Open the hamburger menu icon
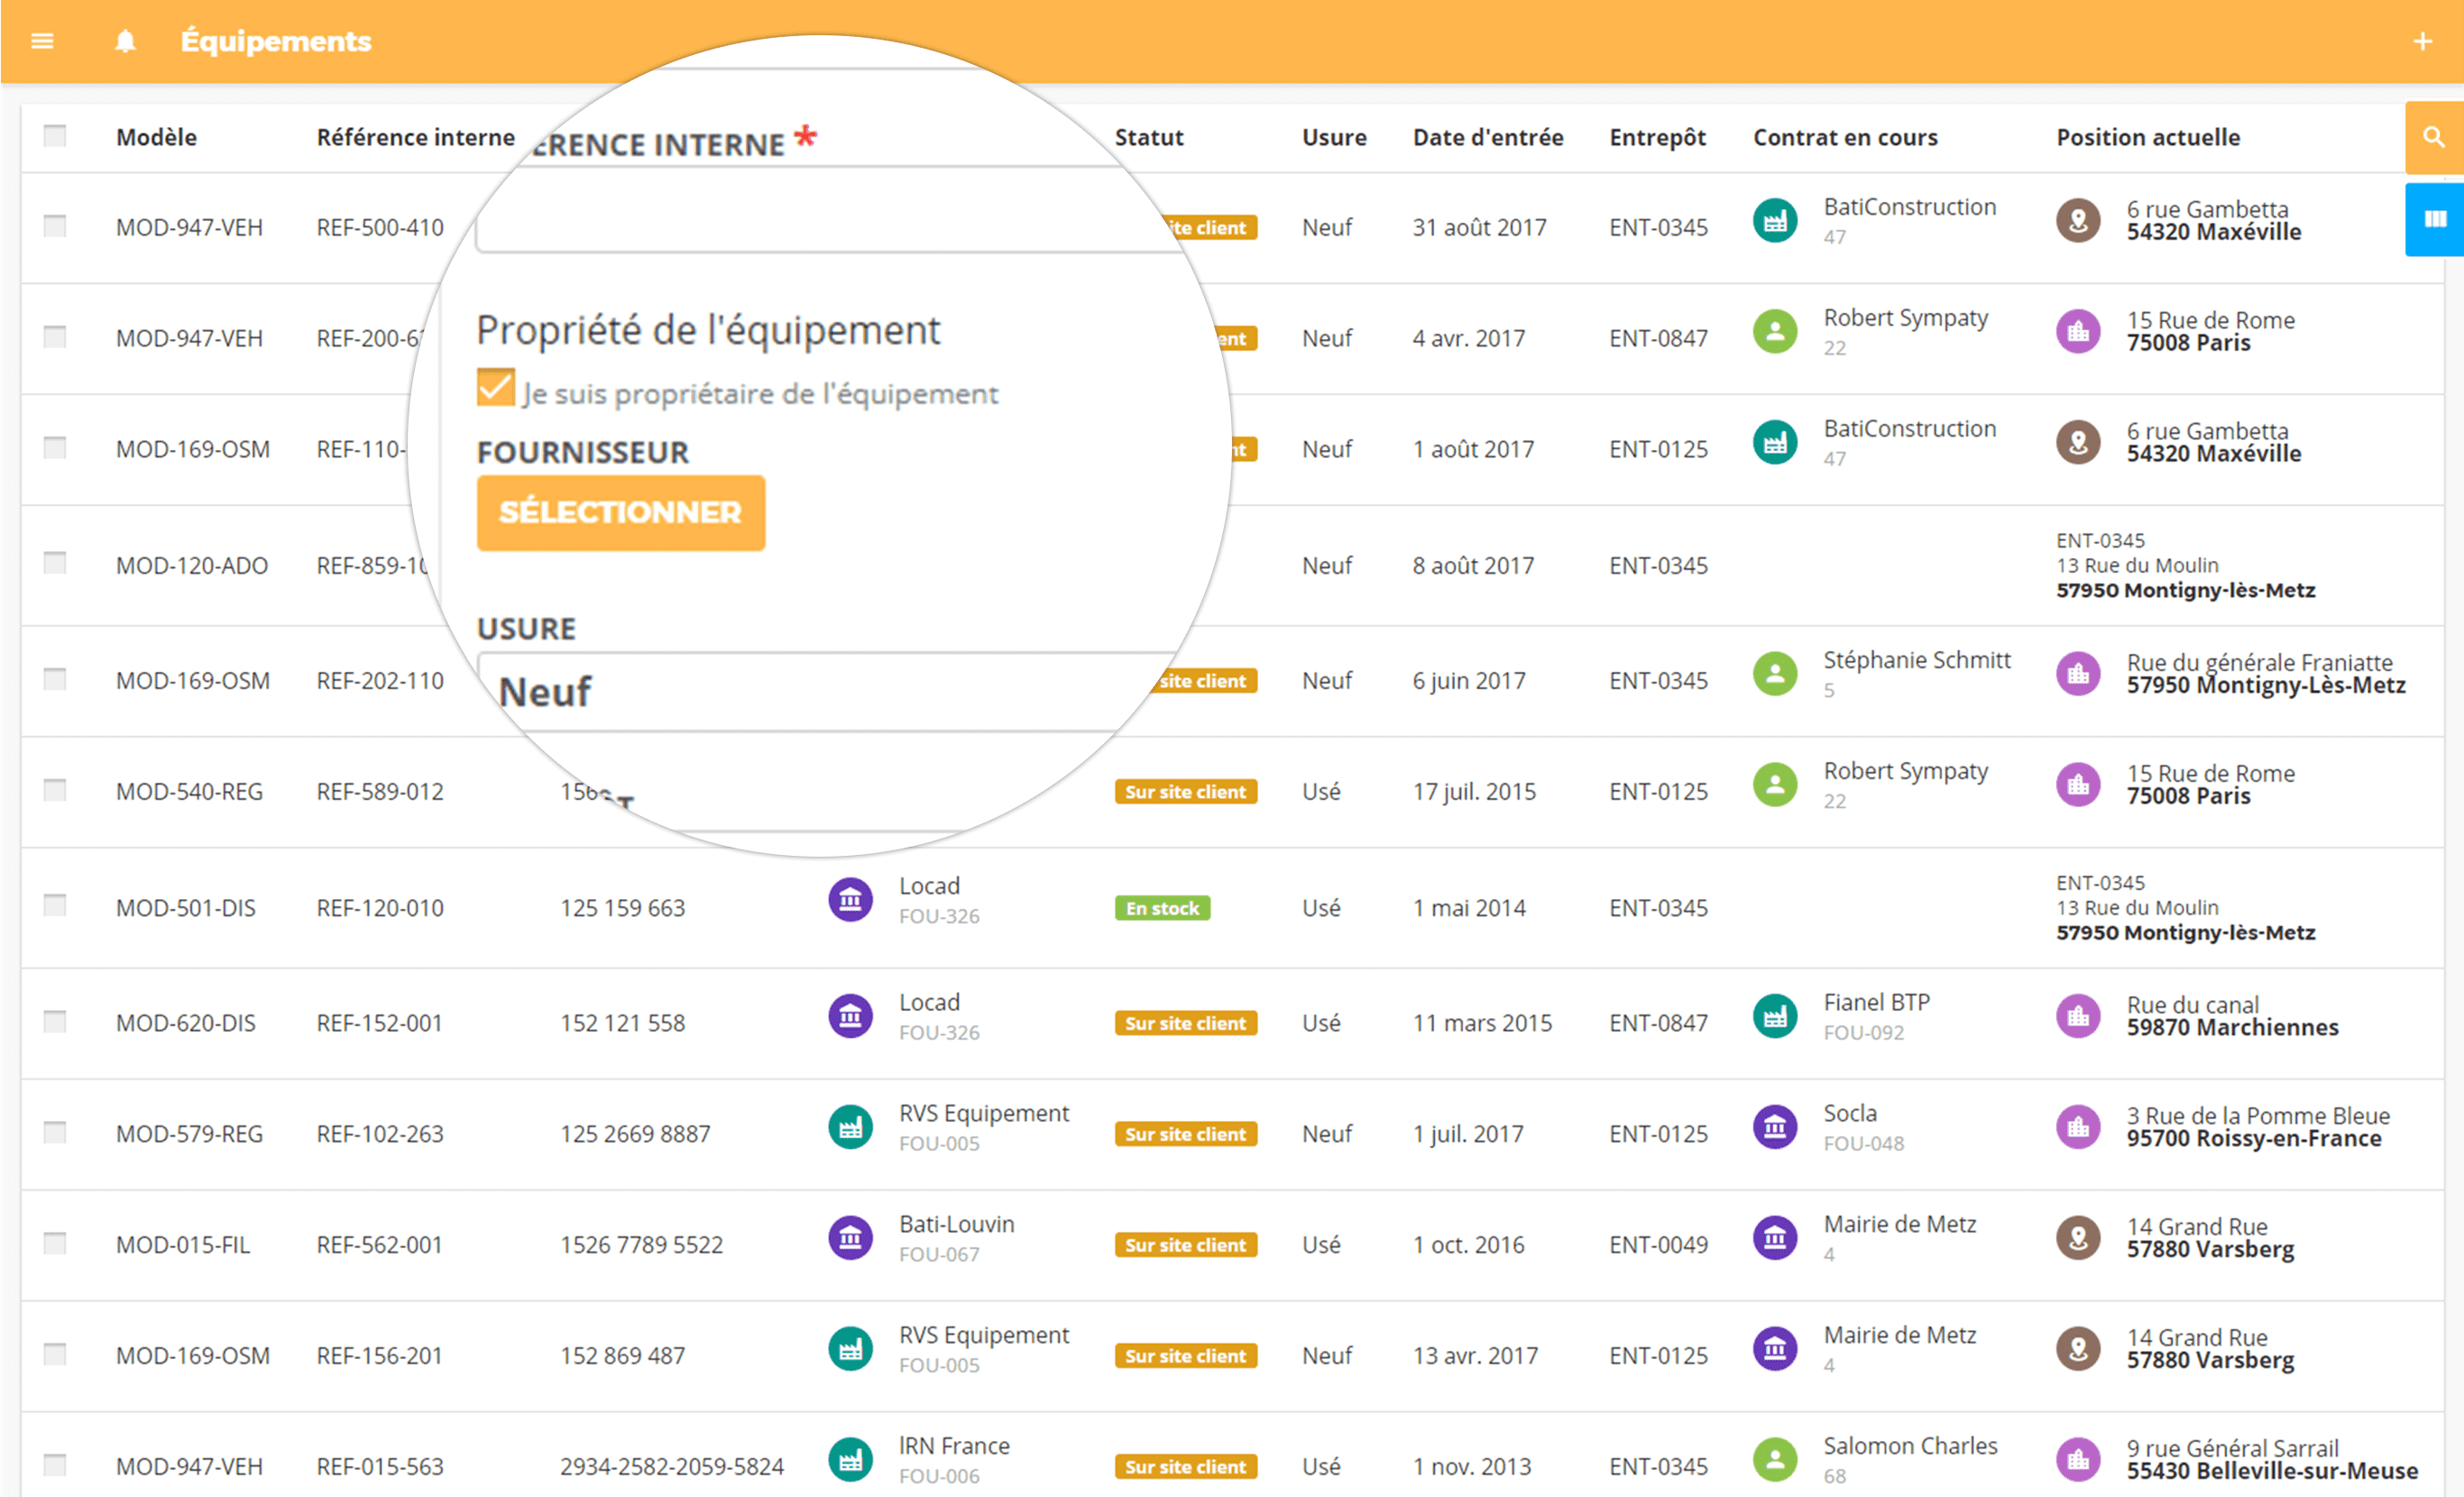Screen dimensions: 2464x1497 [42, 41]
